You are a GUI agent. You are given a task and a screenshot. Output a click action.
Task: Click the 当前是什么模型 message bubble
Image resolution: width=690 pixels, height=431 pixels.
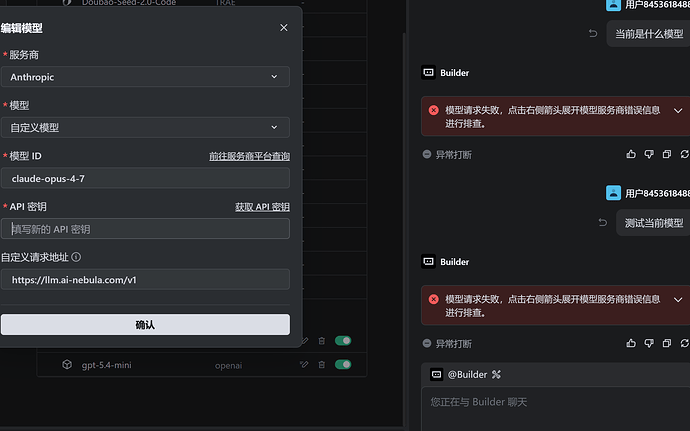648,33
